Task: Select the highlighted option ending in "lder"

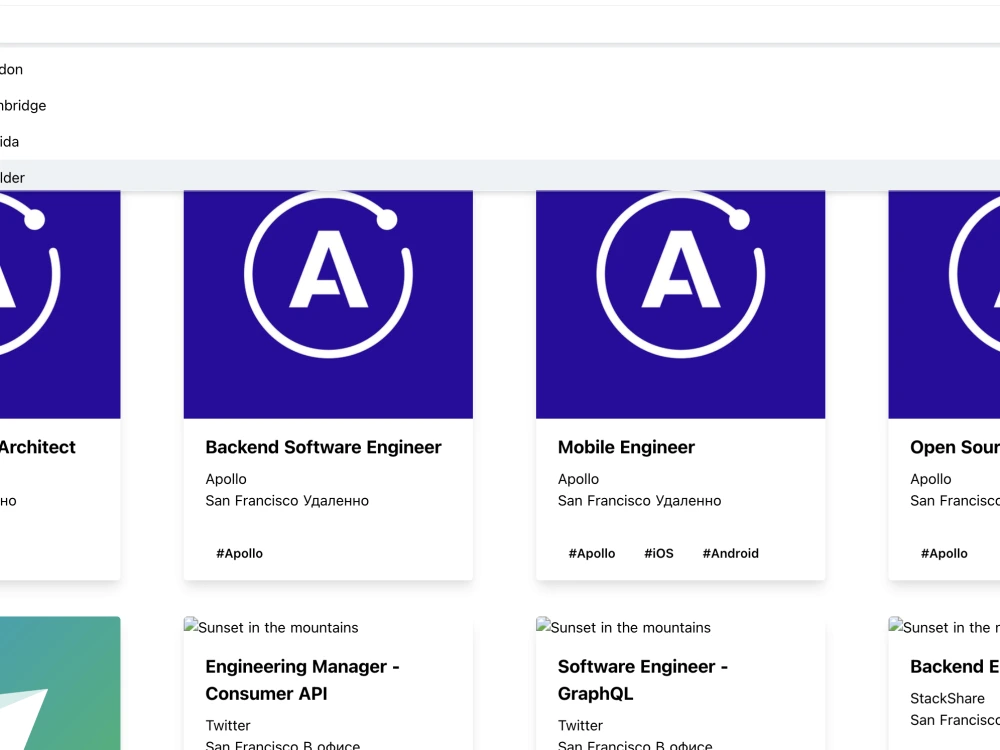Action: (500, 177)
